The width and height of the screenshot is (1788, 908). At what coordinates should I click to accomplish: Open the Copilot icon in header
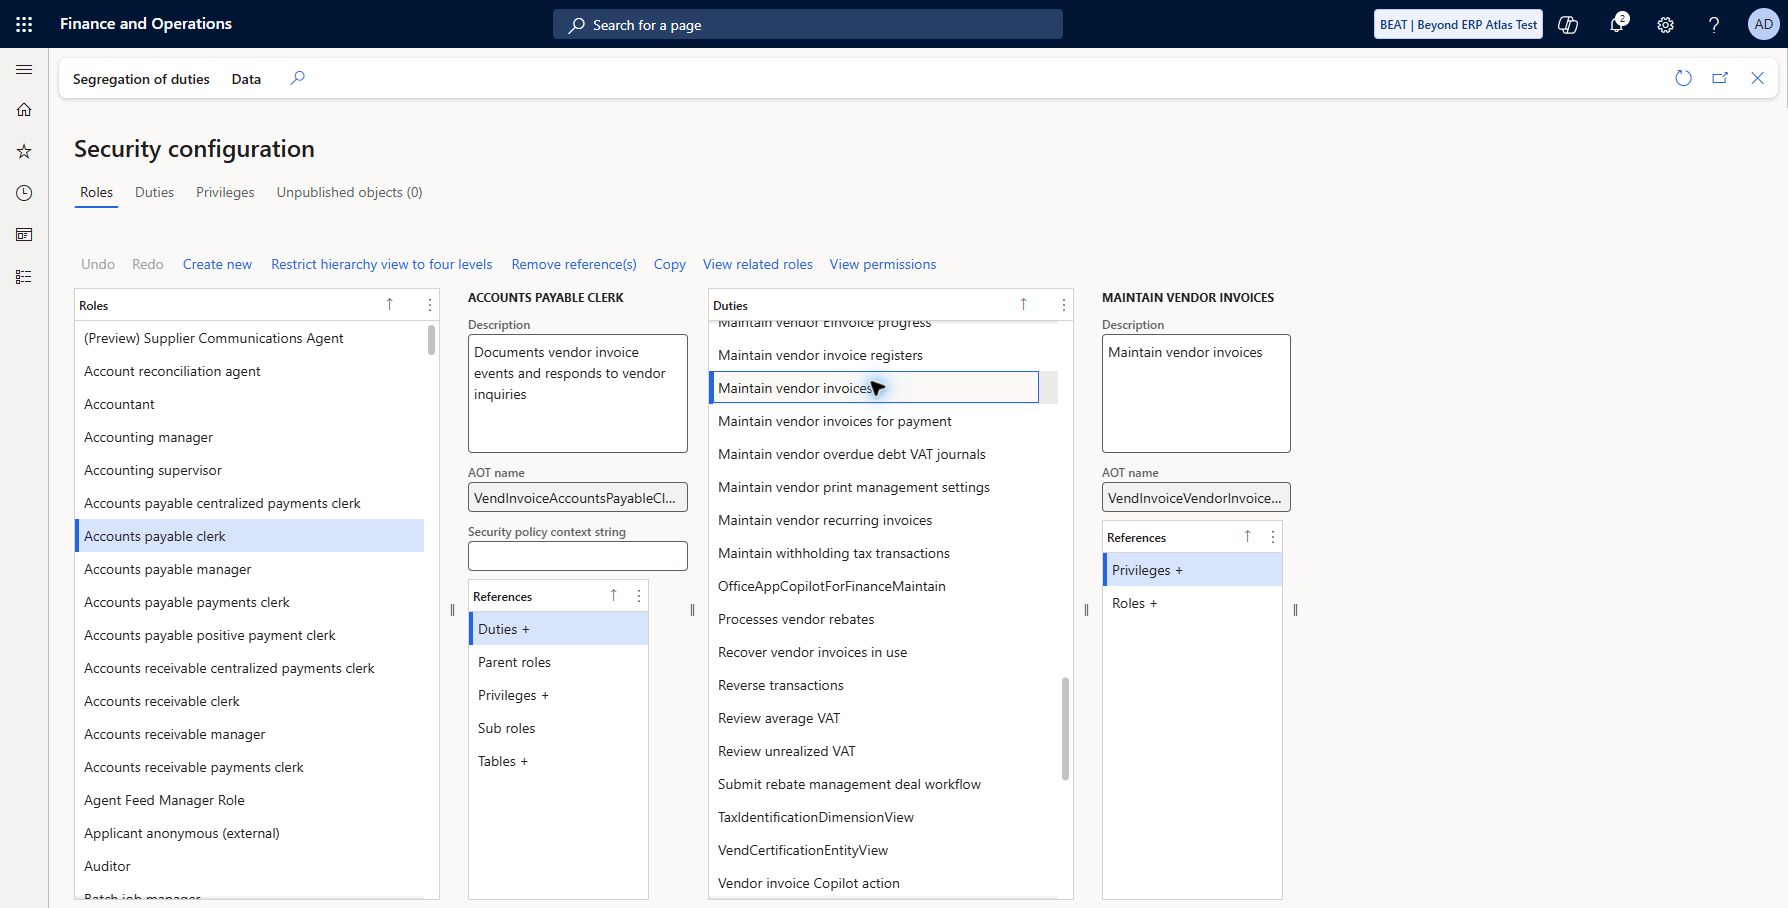1568,24
